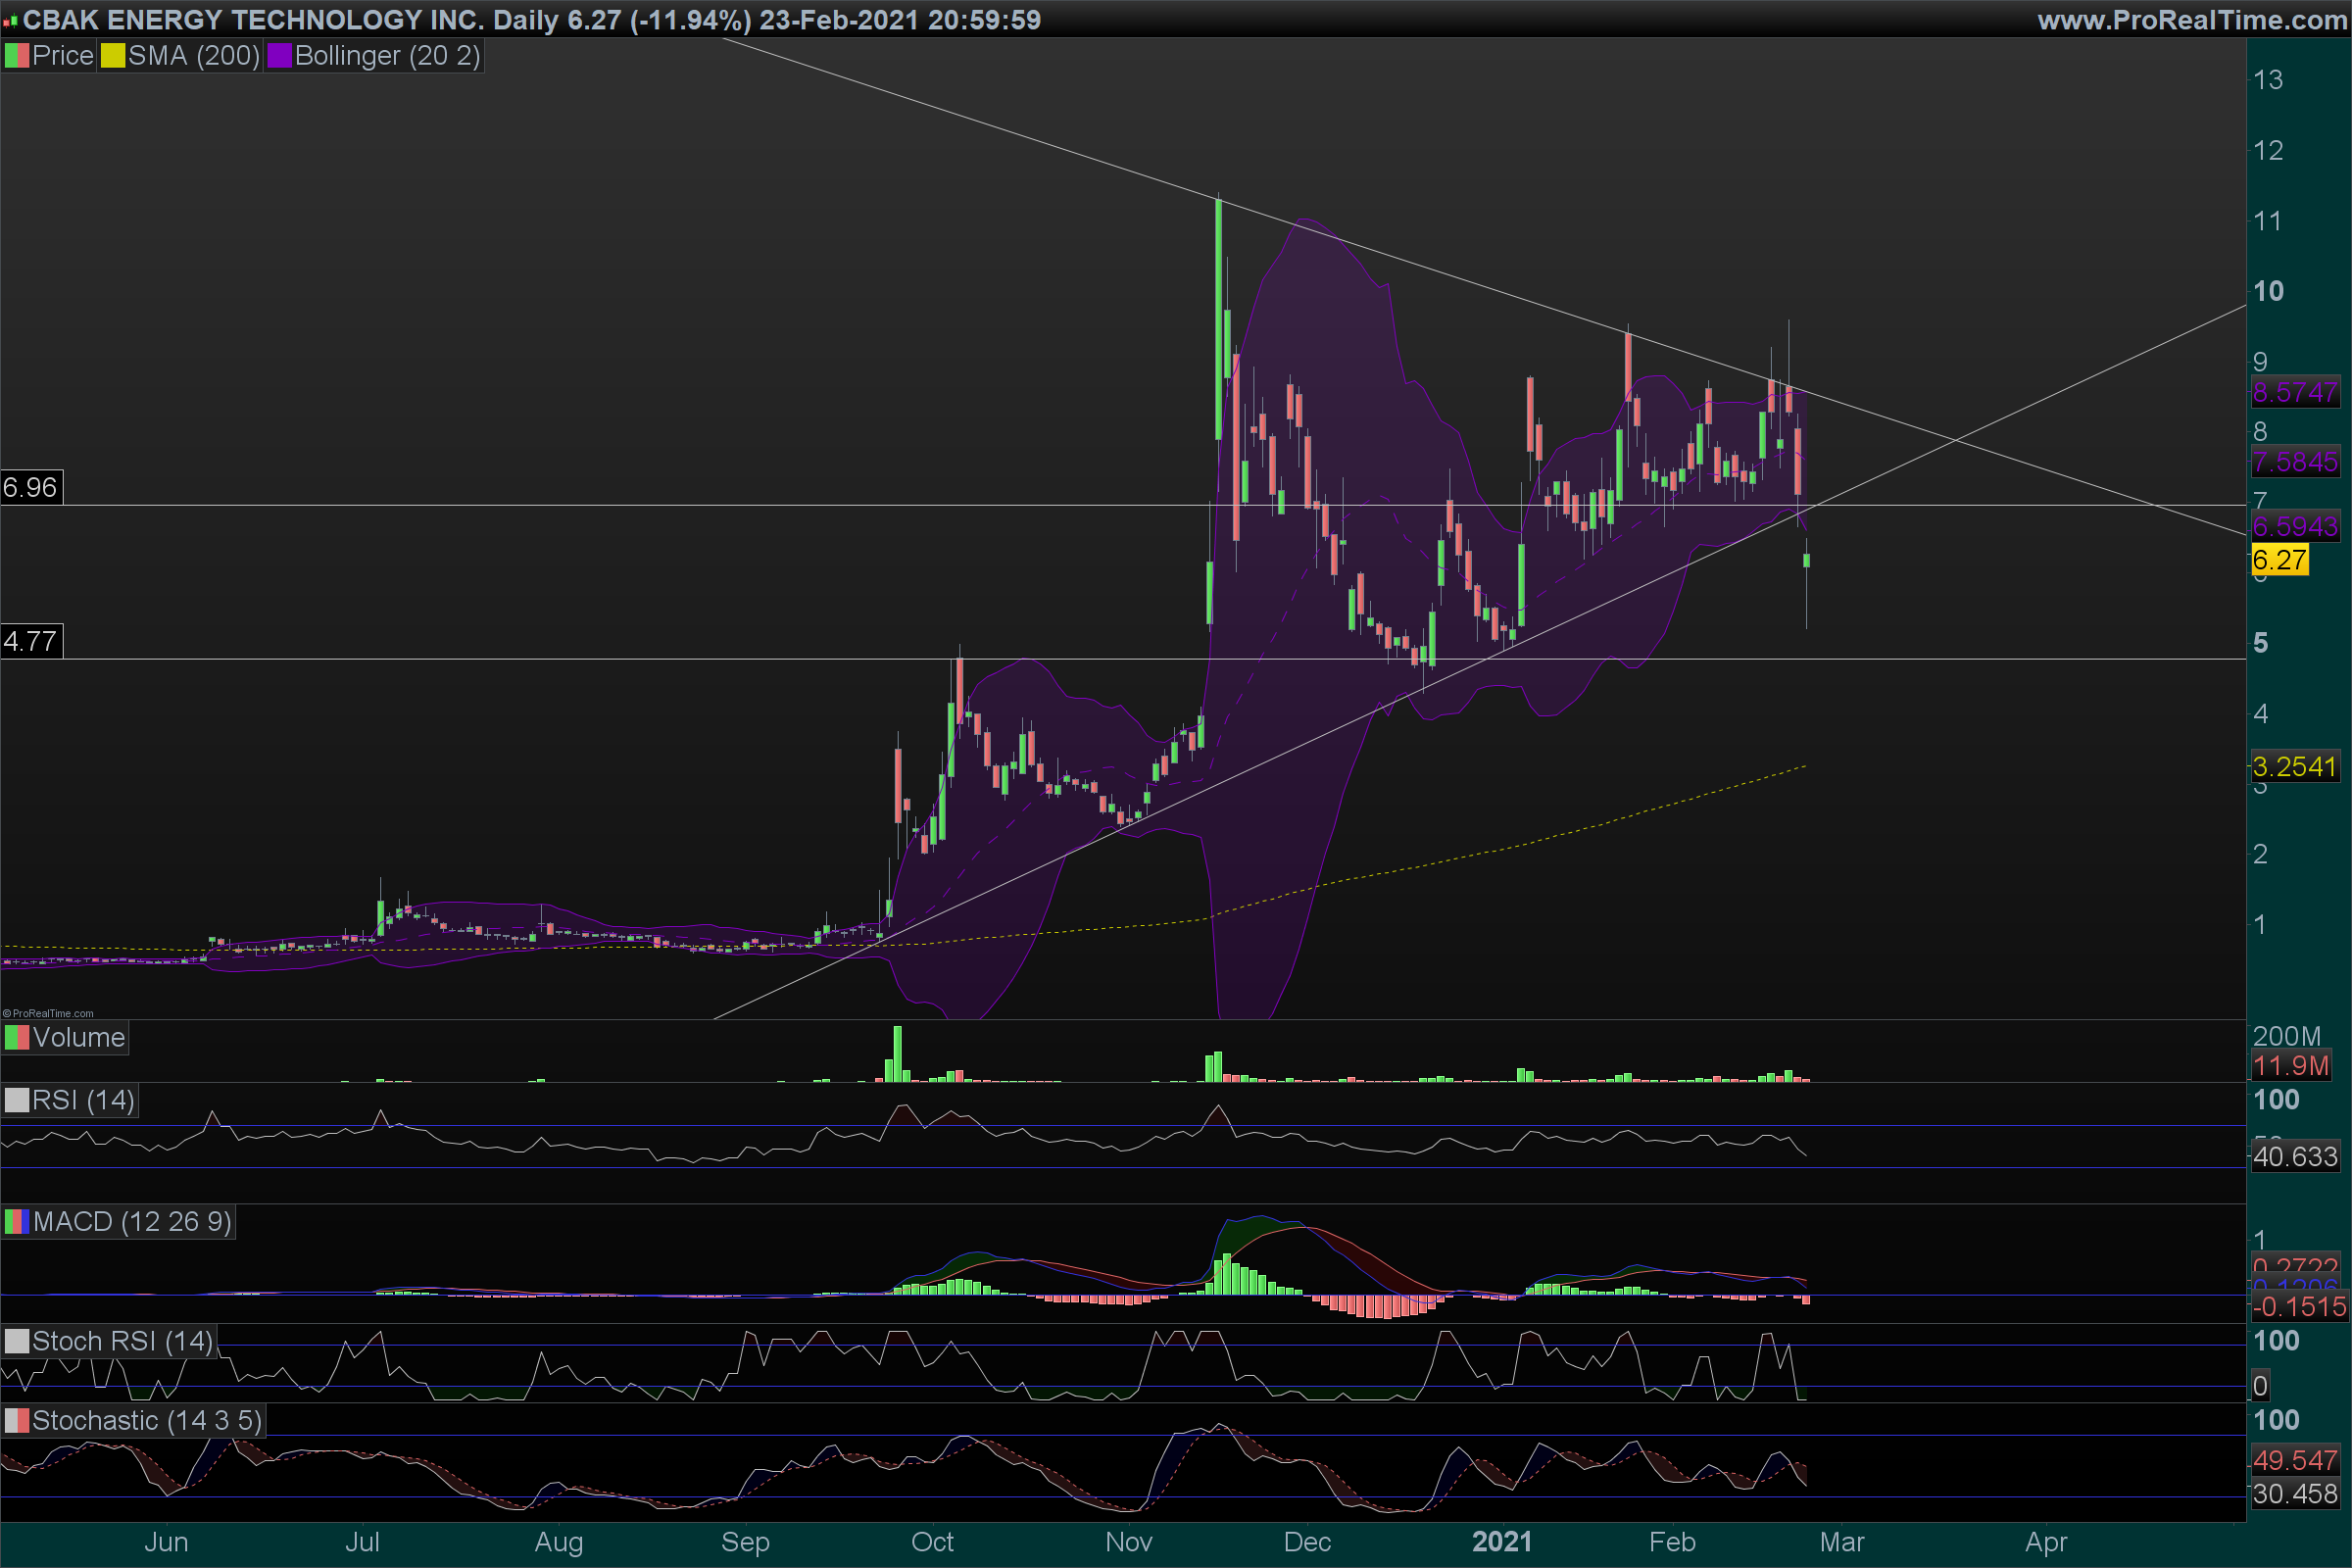Click the Stoch RSI (14) legend icon
This screenshot has width=2352, height=1568.
[x=17, y=1341]
